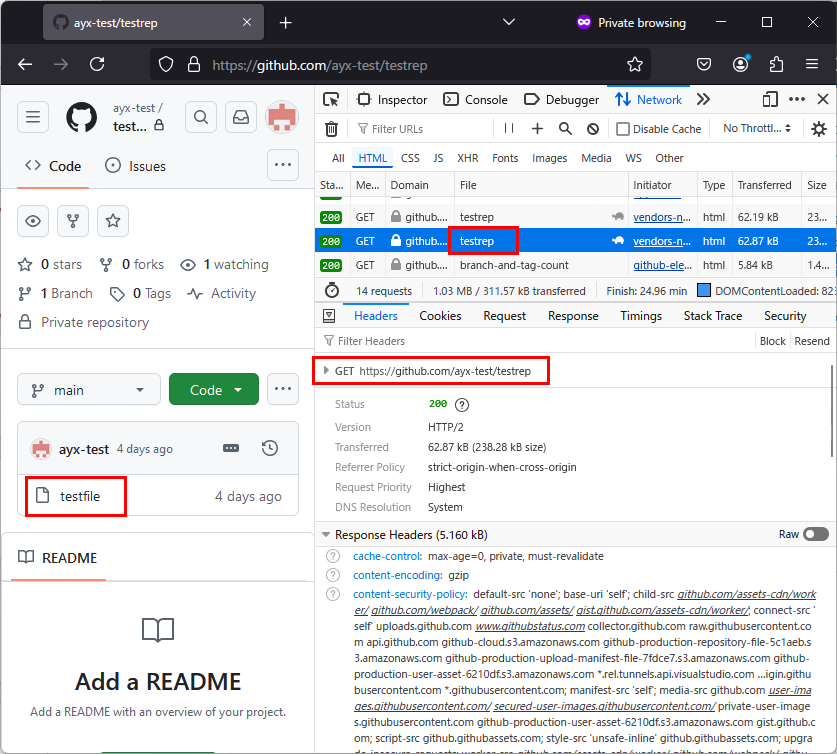This screenshot has width=837, height=754.
Task: Expand the commit message ellipsis icon
Action: tap(231, 448)
